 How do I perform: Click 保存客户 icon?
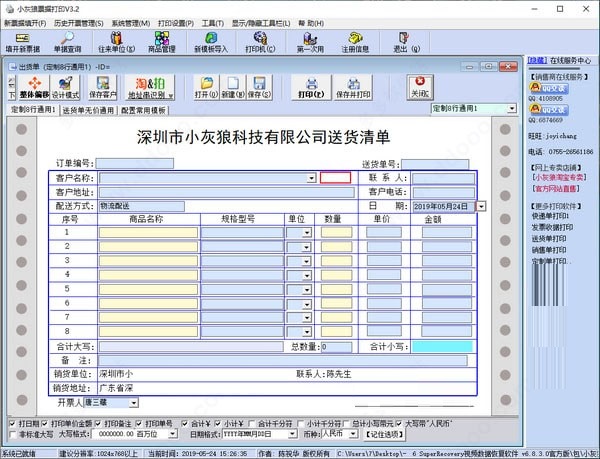click(103, 87)
